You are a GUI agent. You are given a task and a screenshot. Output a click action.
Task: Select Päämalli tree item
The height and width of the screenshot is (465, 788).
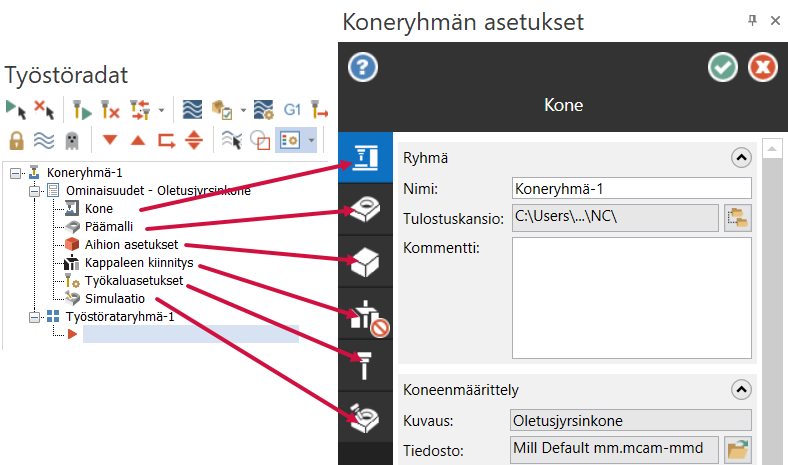click(x=109, y=227)
